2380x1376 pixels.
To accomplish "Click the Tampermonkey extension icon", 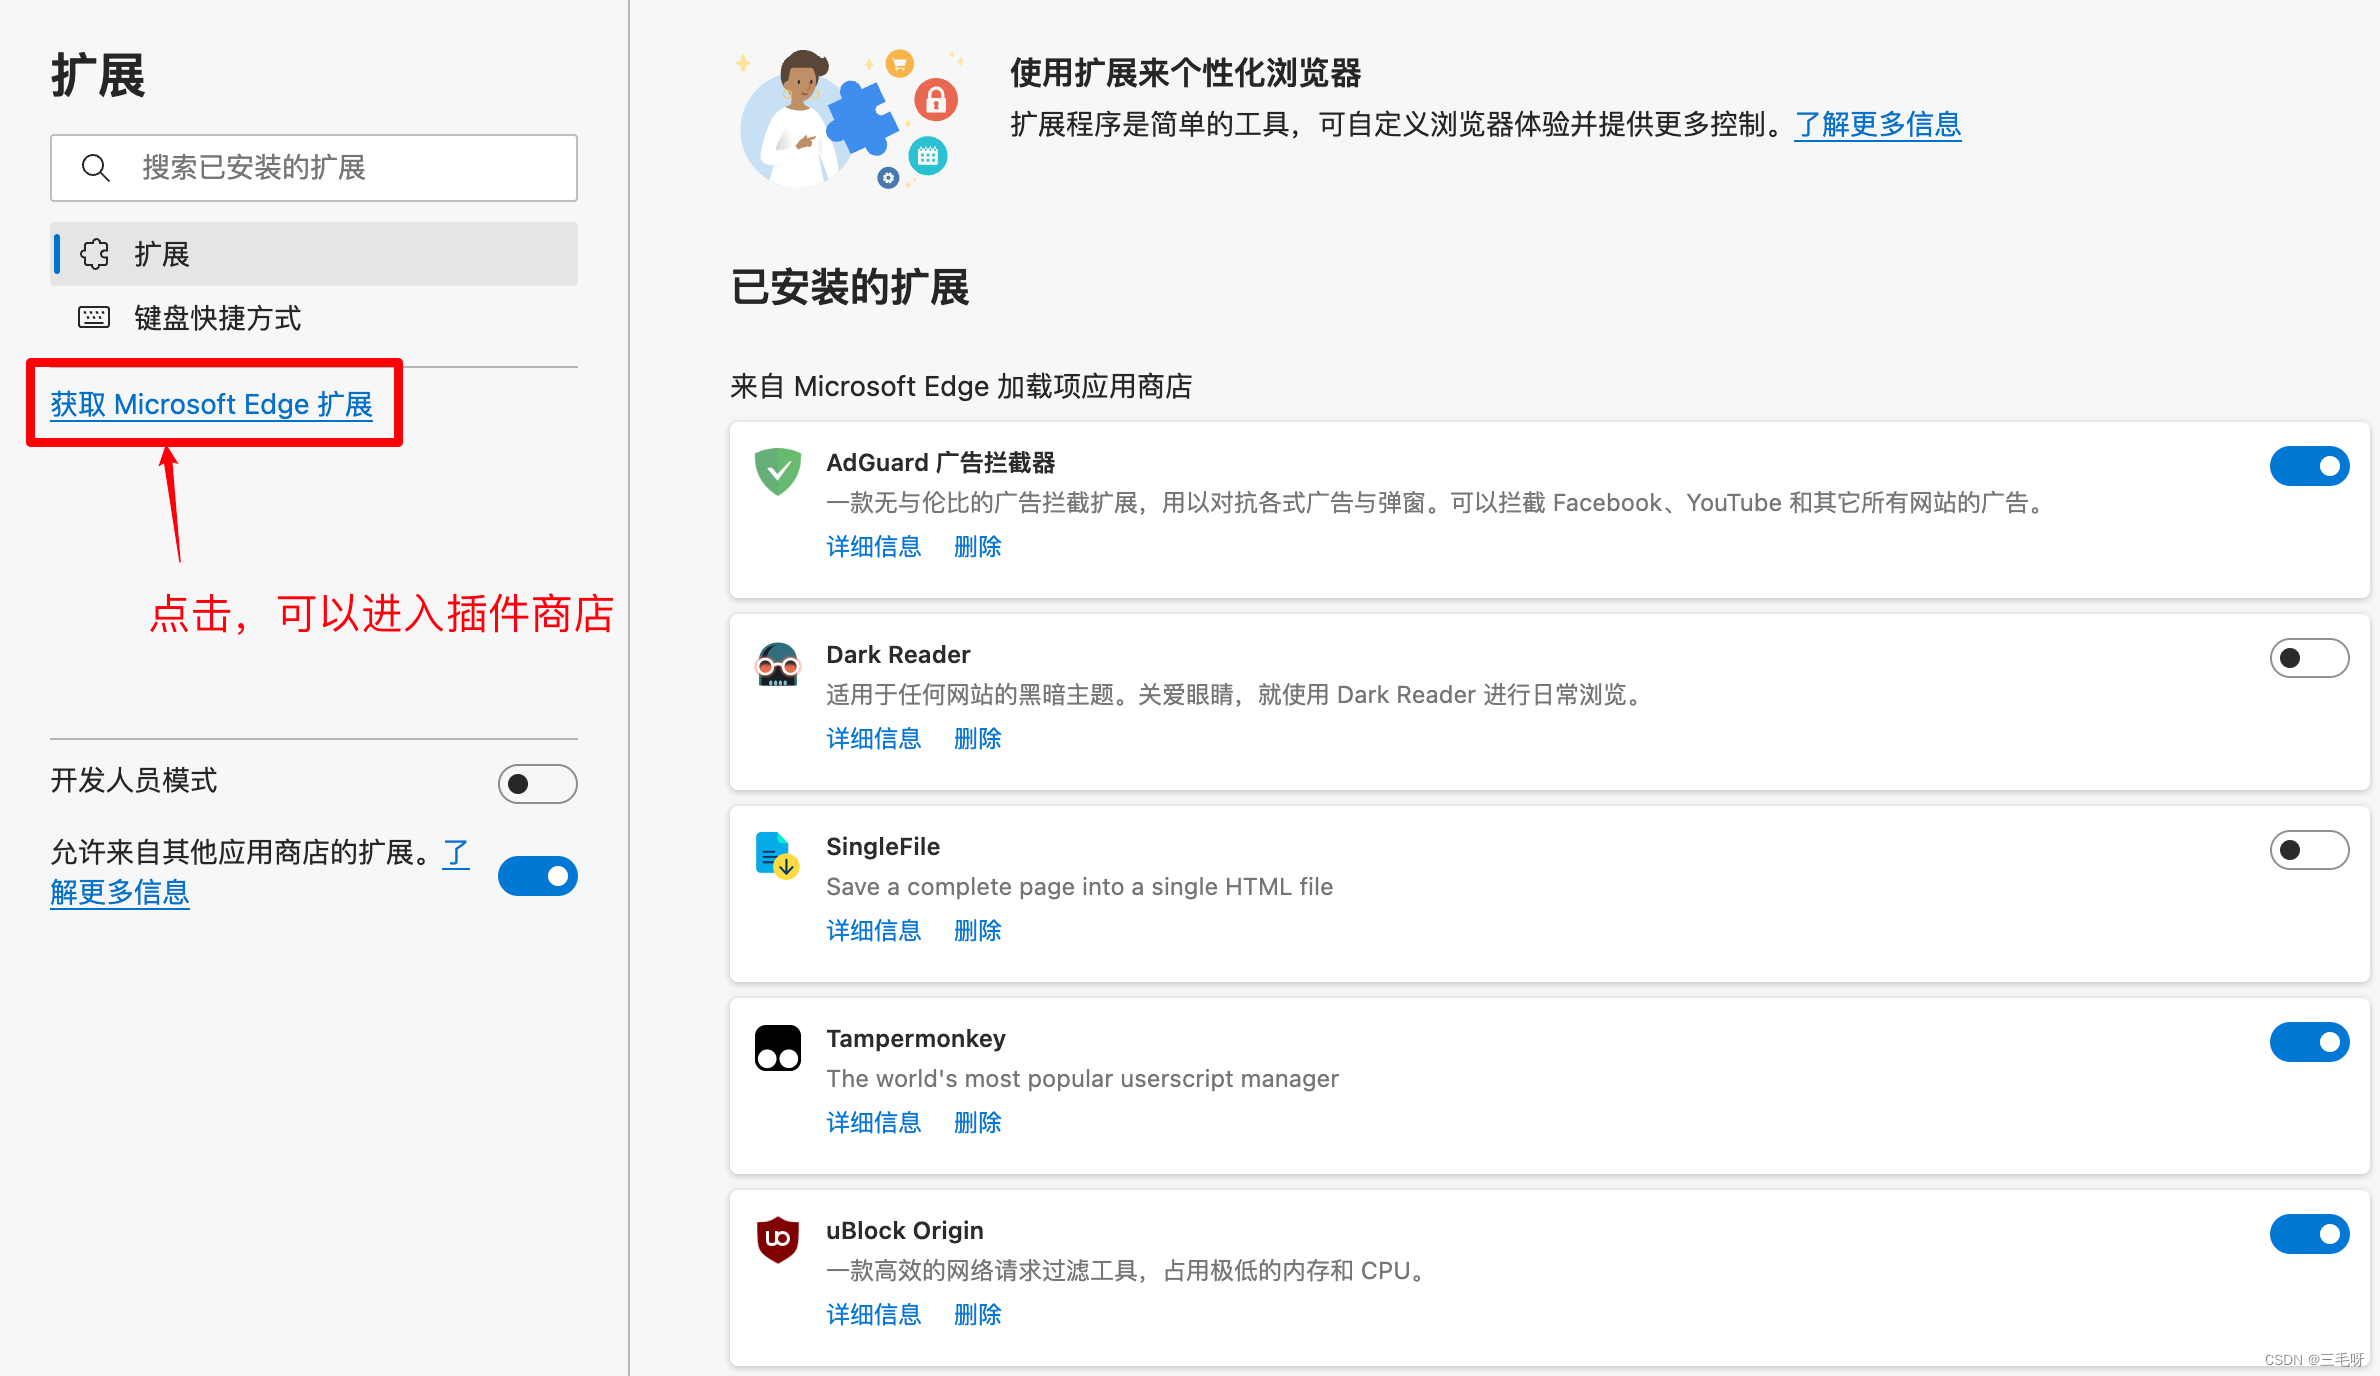I will click(x=777, y=1047).
